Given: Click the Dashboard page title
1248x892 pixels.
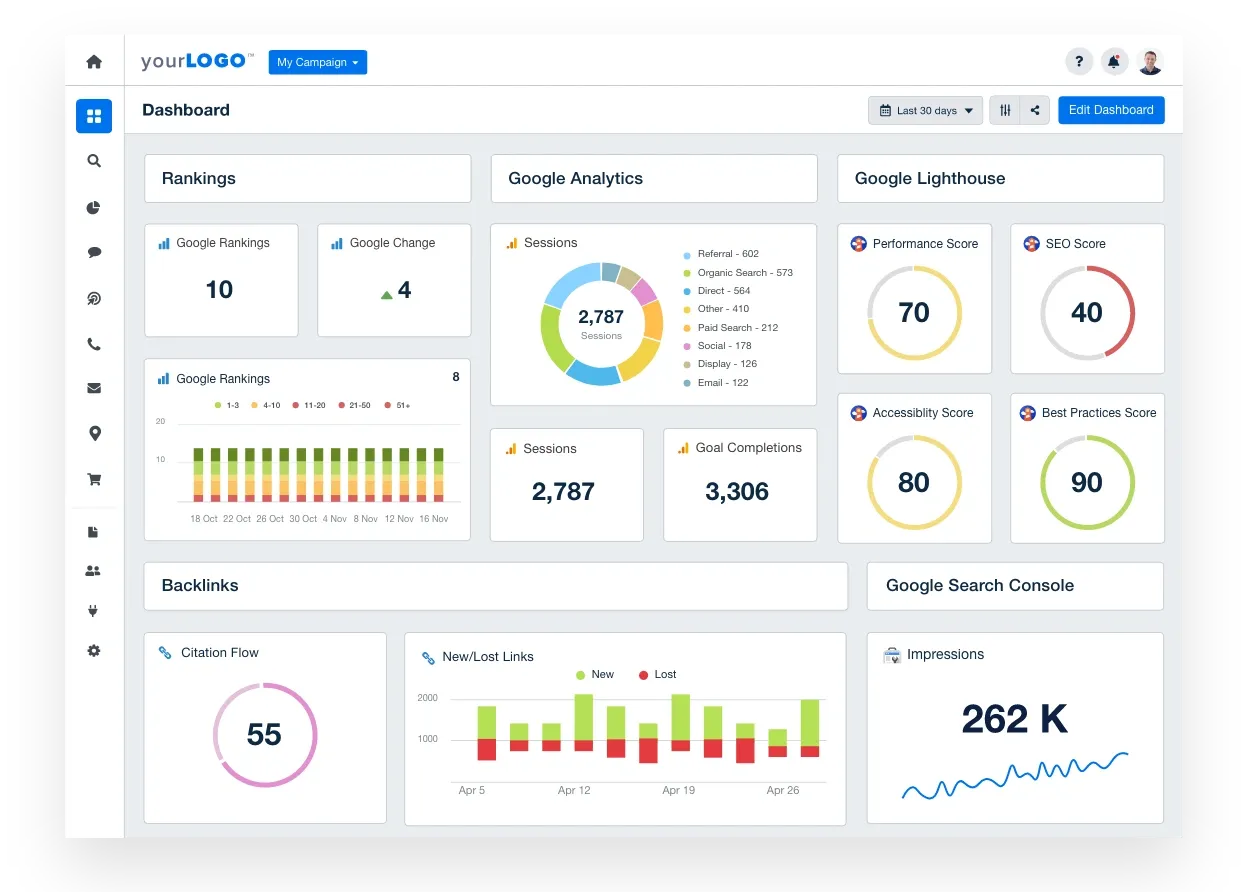Looking at the screenshot, I should (186, 110).
